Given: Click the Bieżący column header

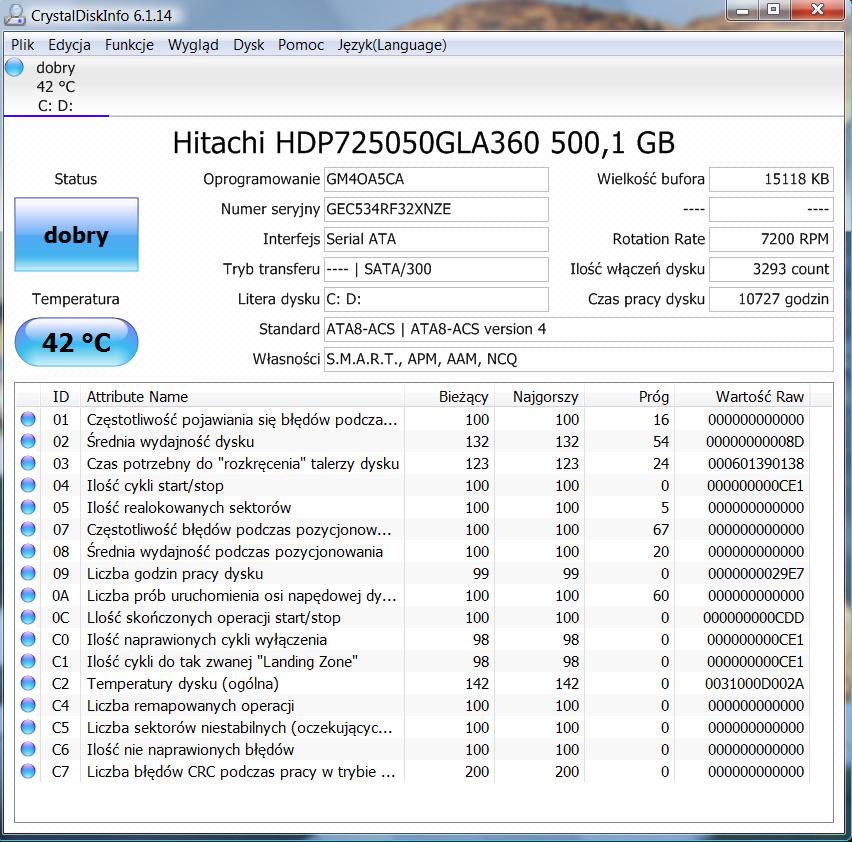Looking at the screenshot, I should coord(449,397).
